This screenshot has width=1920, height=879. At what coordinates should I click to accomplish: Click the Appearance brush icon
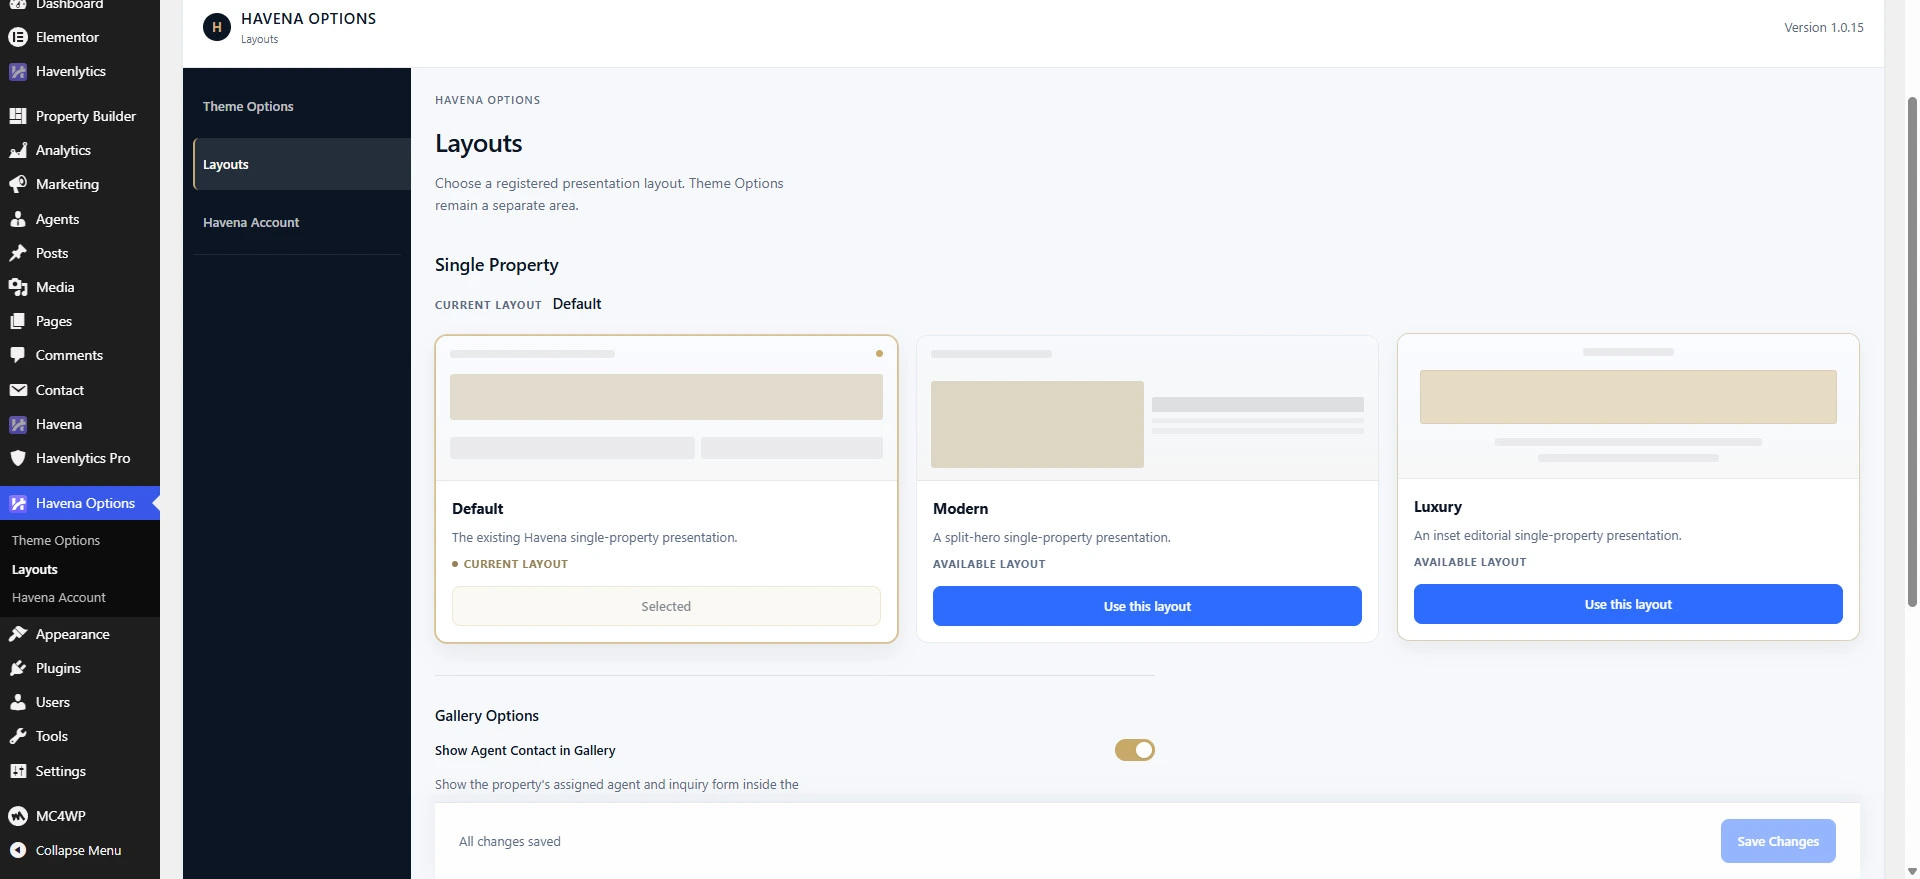pos(18,634)
